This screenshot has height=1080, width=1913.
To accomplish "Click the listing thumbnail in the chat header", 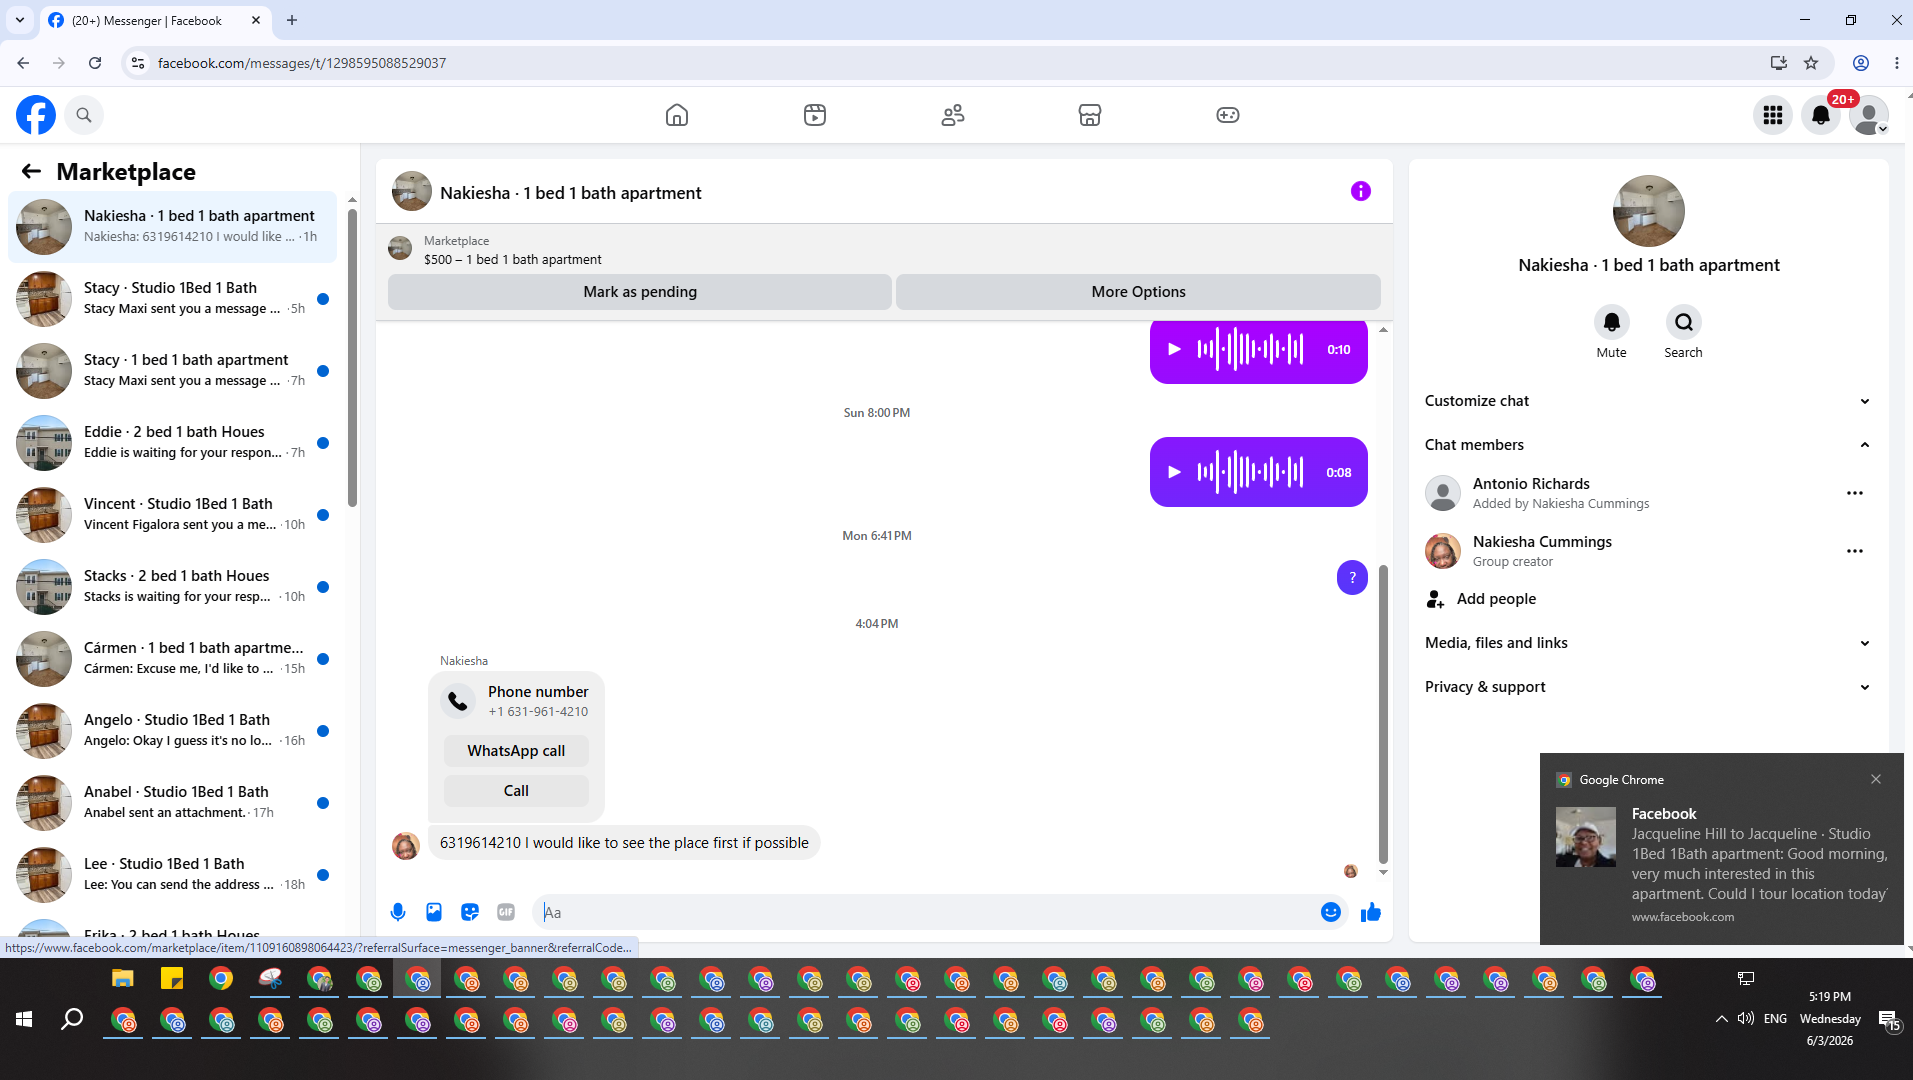I will click(x=412, y=191).
